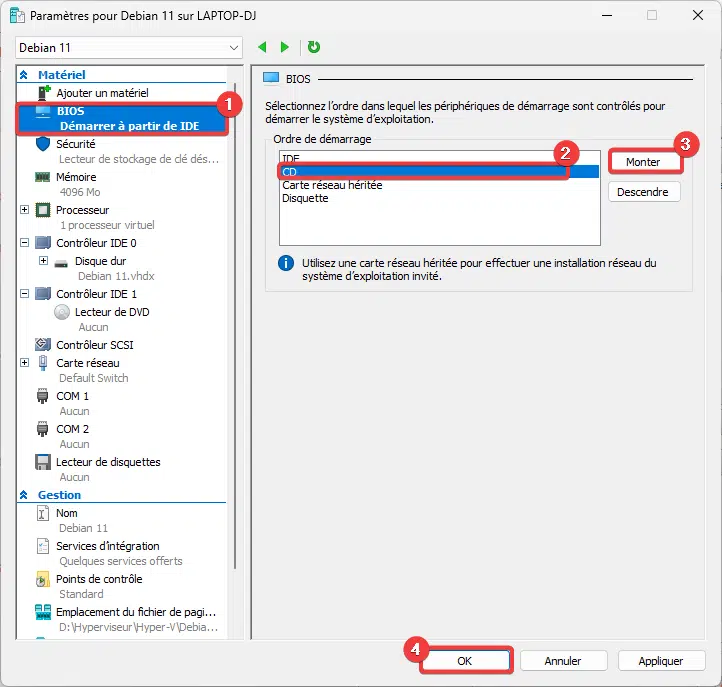Click the Debian 11.vhdx text
The image size is (722, 687).
116,276
